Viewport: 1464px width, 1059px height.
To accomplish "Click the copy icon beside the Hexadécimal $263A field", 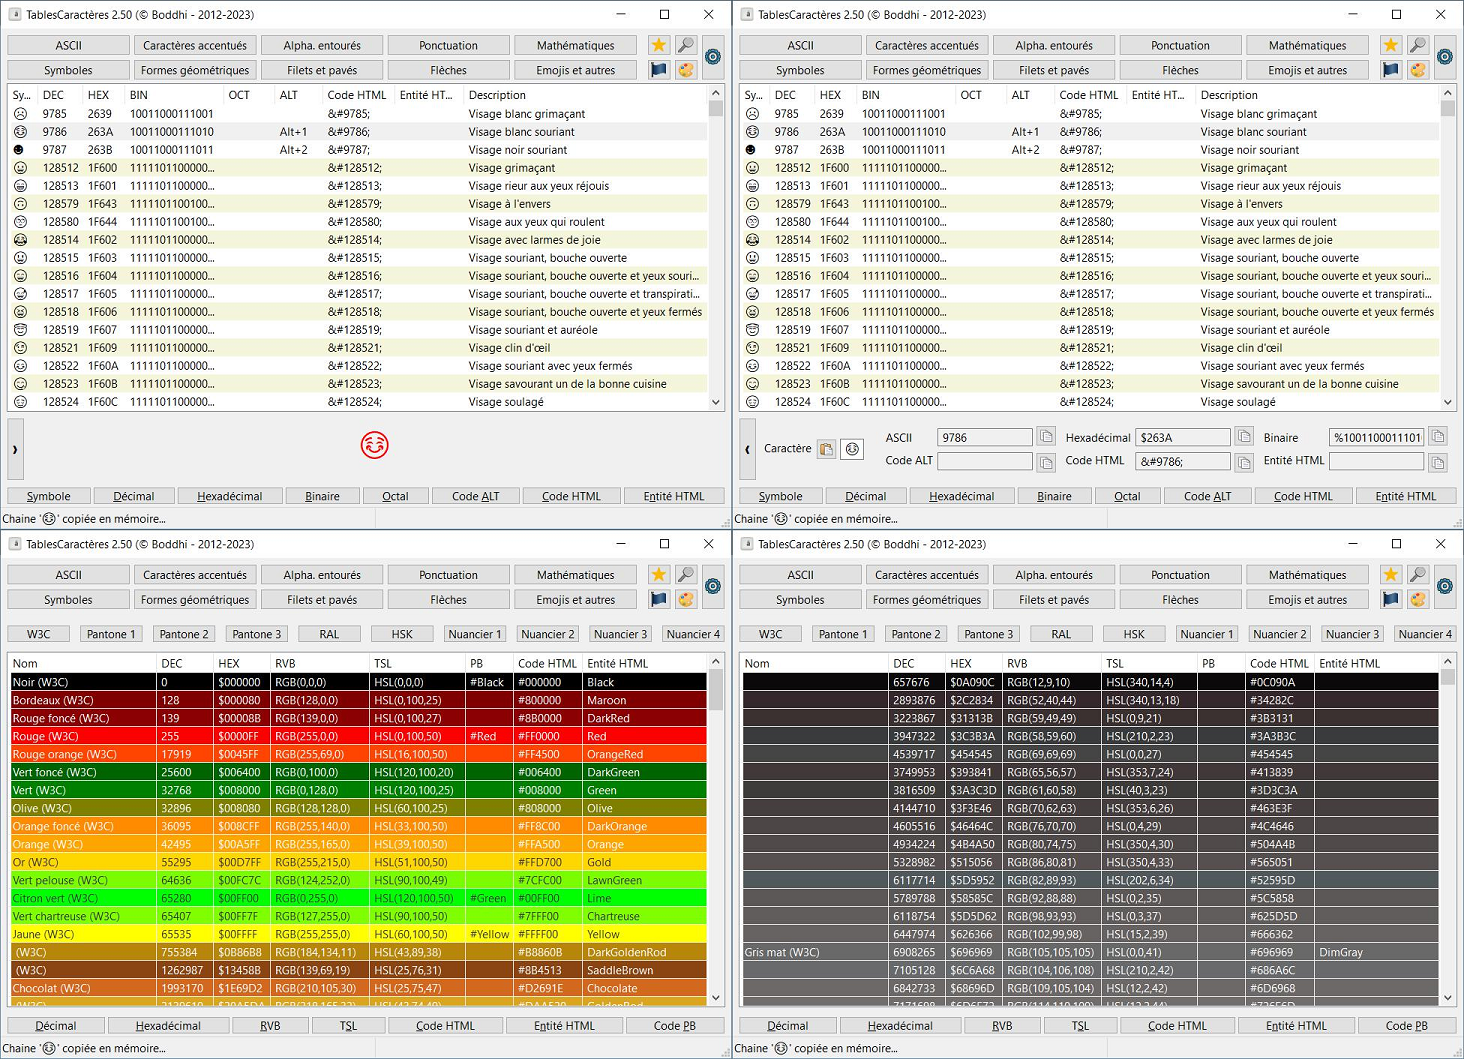I will coord(1244,437).
